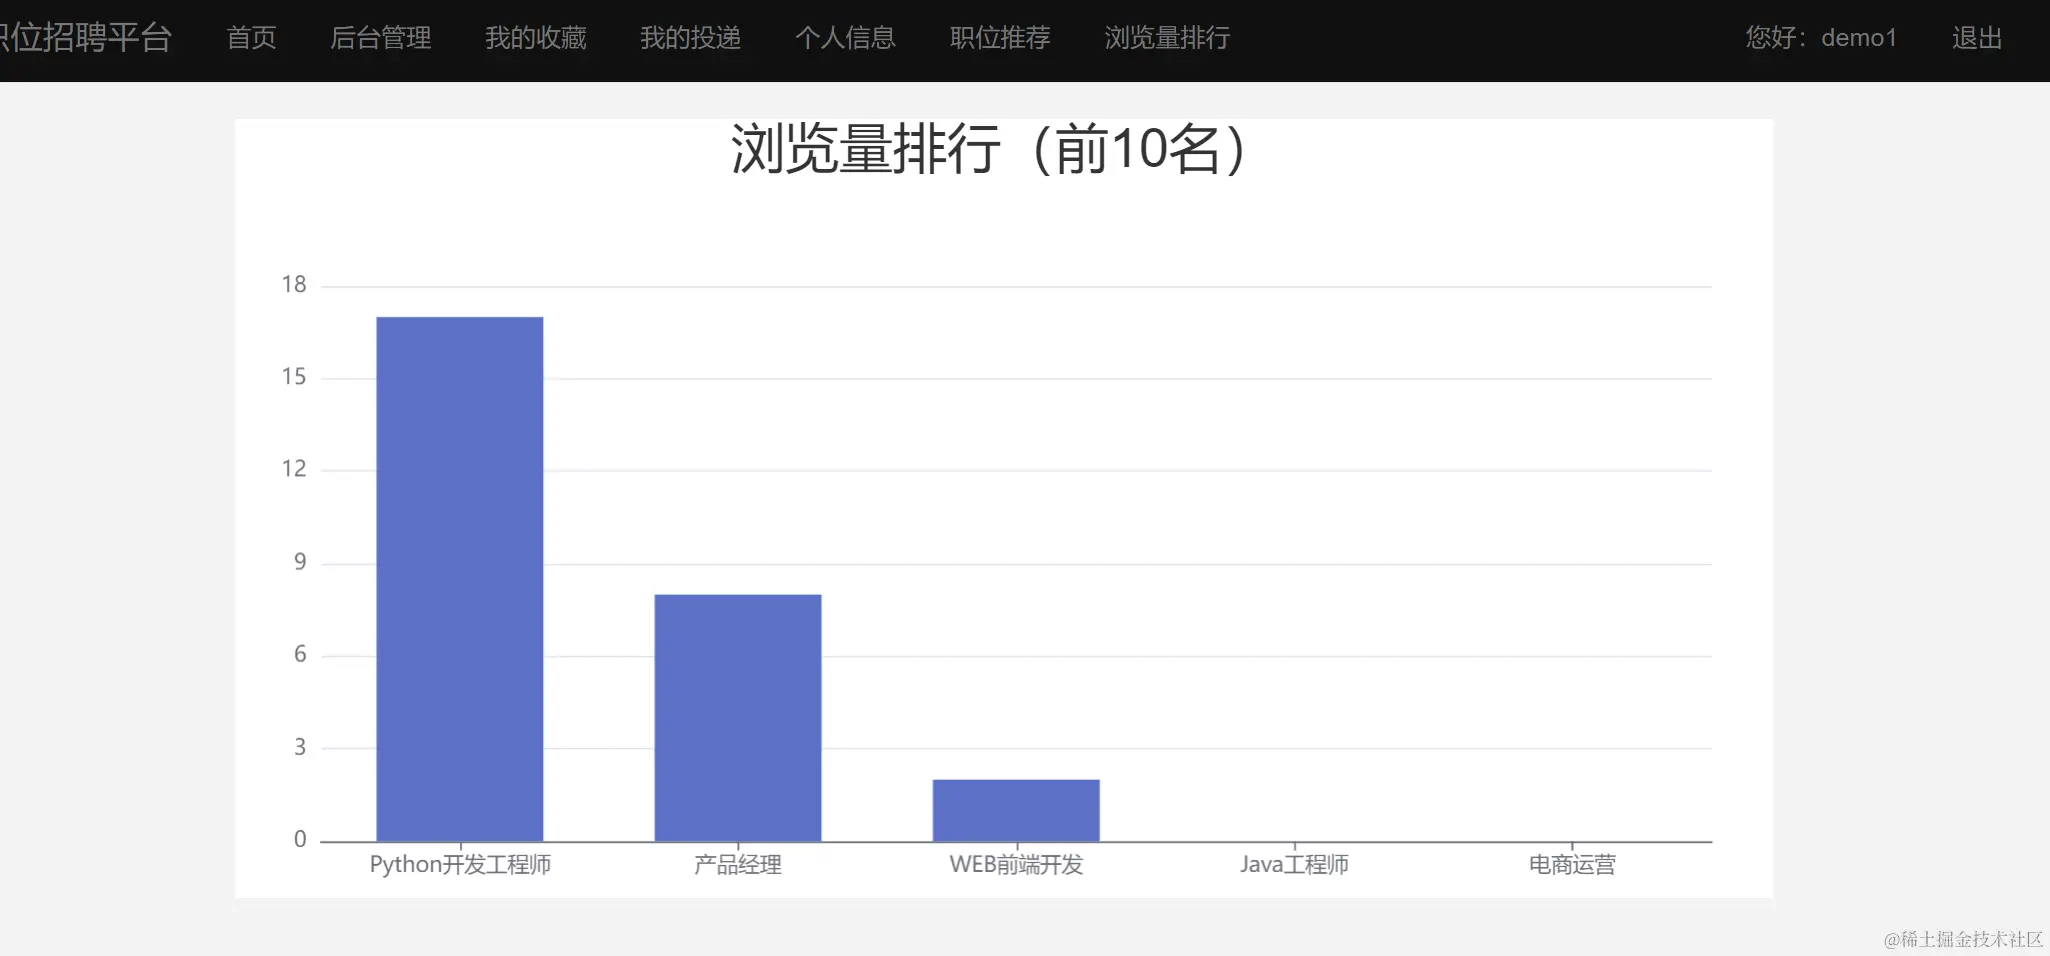Viewport: 2050px width, 956px height.
Task: Click the WEB前端开发 bar
Action: click(1016, 811)
